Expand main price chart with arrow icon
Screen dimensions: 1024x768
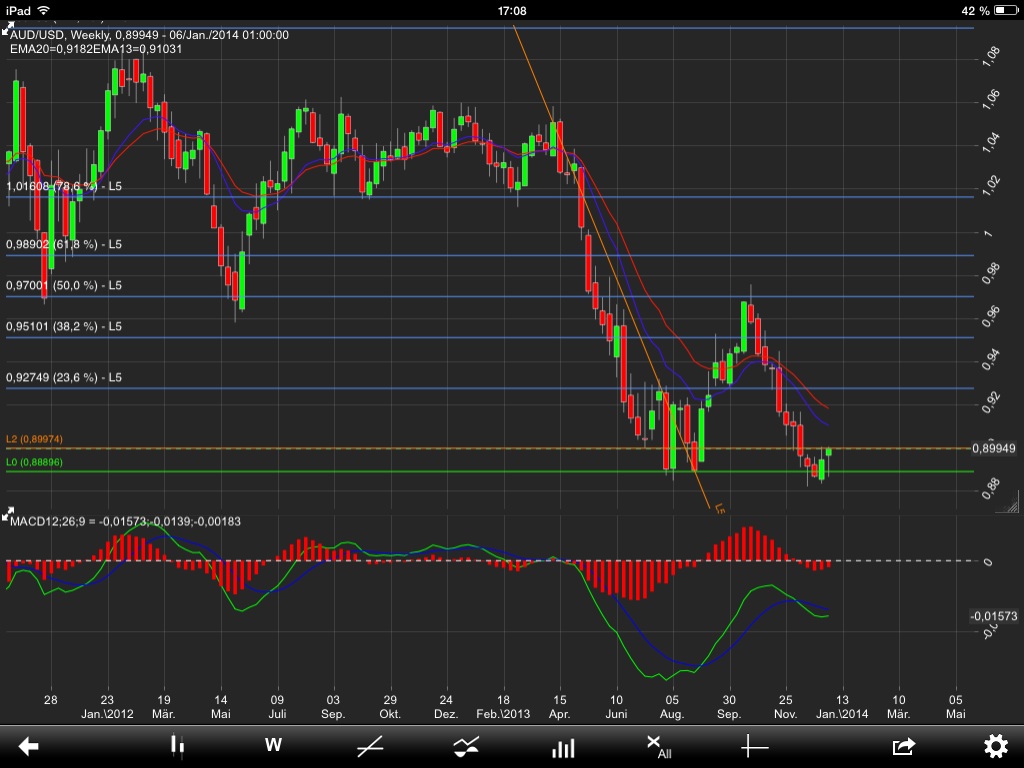7,29
